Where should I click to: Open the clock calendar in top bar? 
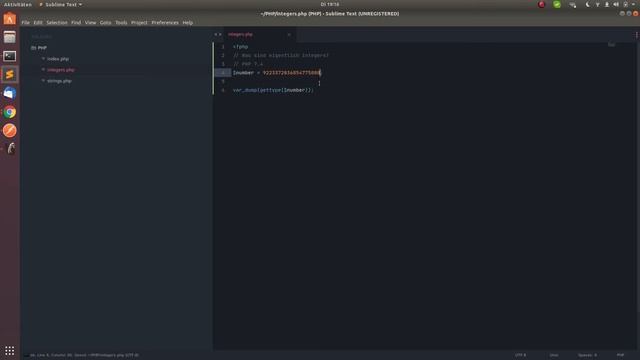[330, 4]
